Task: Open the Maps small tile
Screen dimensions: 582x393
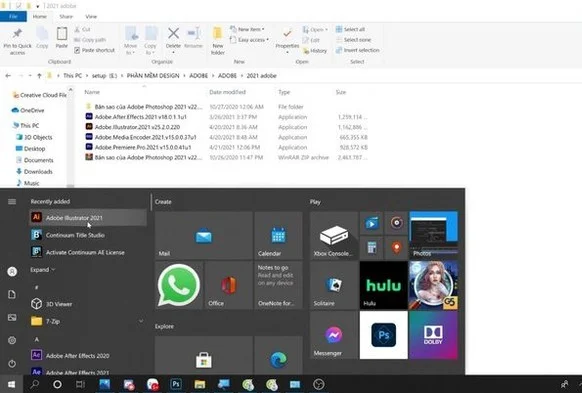Action: 396,248
